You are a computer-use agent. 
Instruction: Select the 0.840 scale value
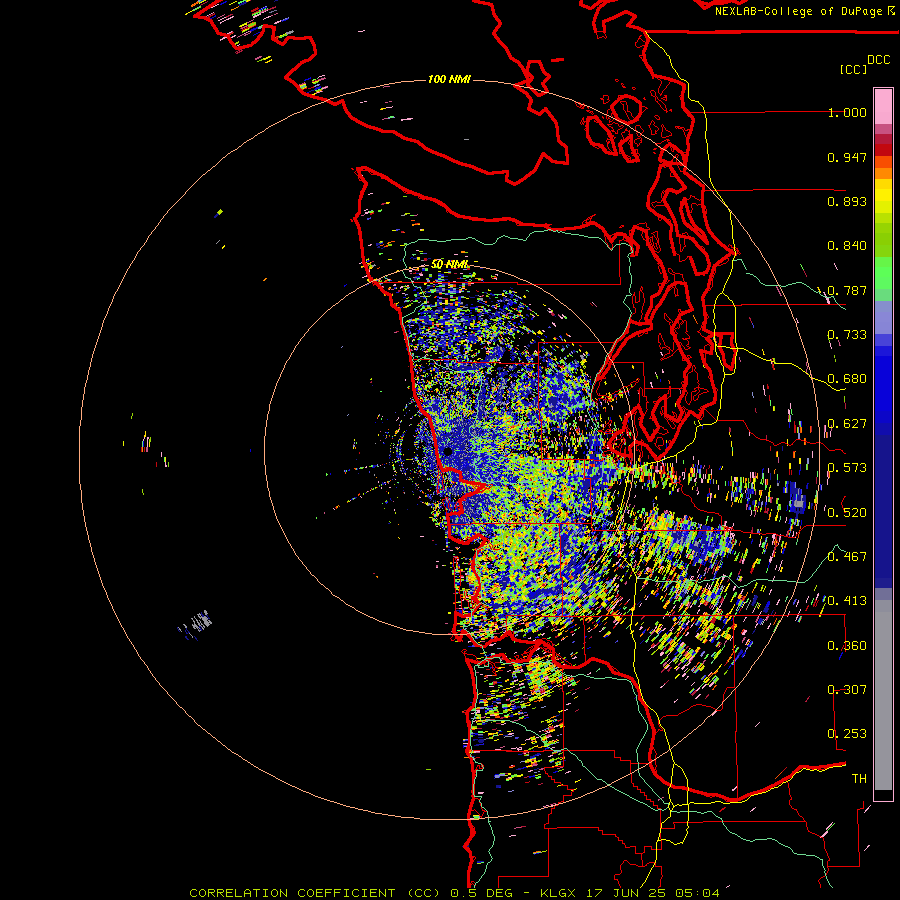[847, 246]
